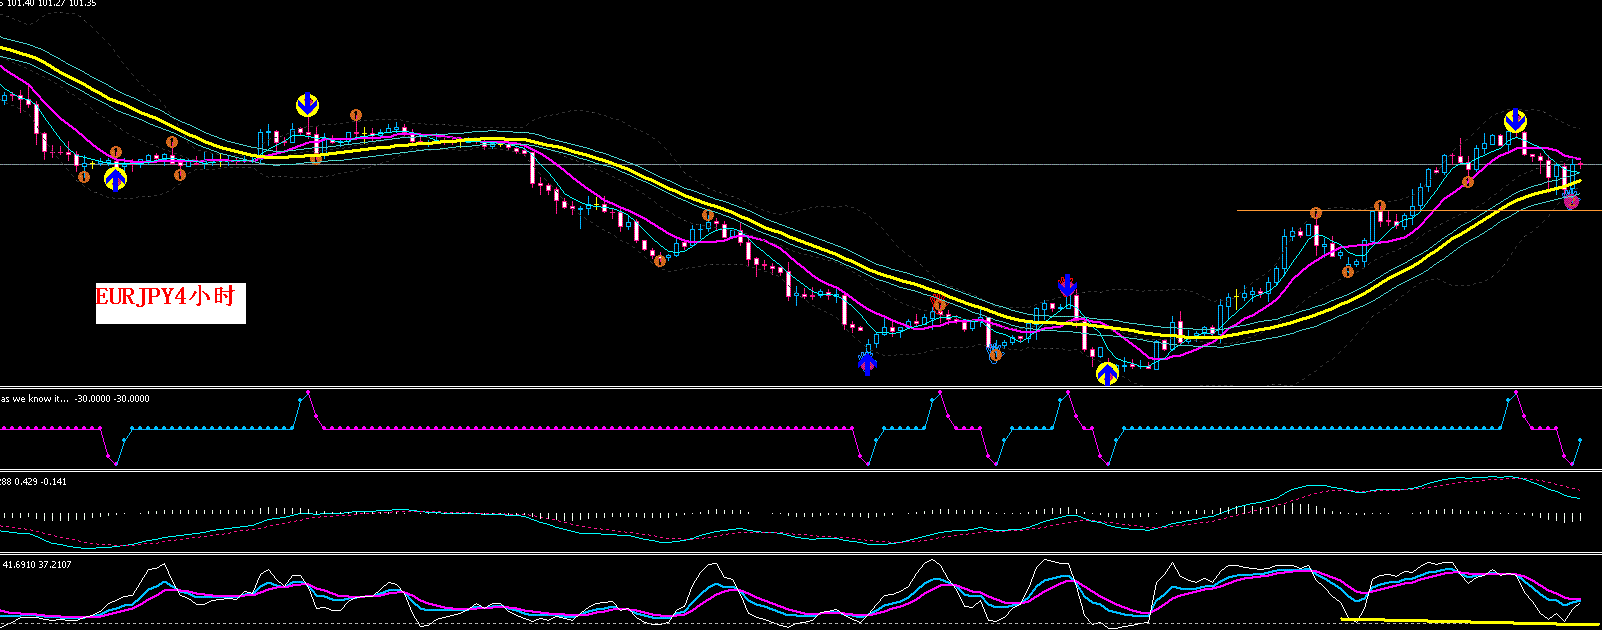
Task: Click the plain blue down-arrow sell marker
Action: [x=1067, y=286]
